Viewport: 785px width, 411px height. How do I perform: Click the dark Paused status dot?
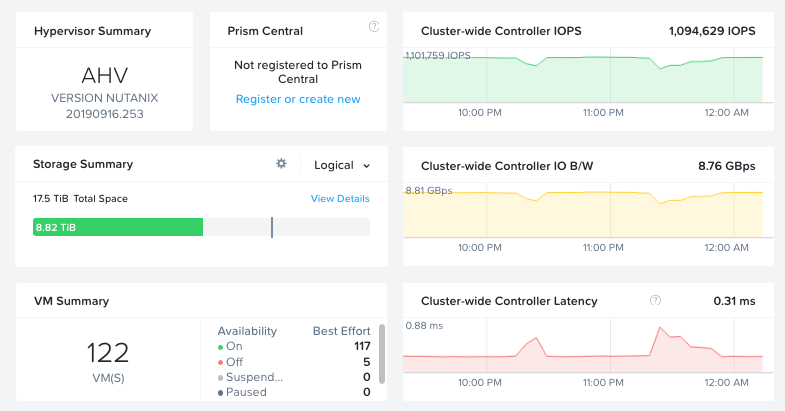(221, 393)
